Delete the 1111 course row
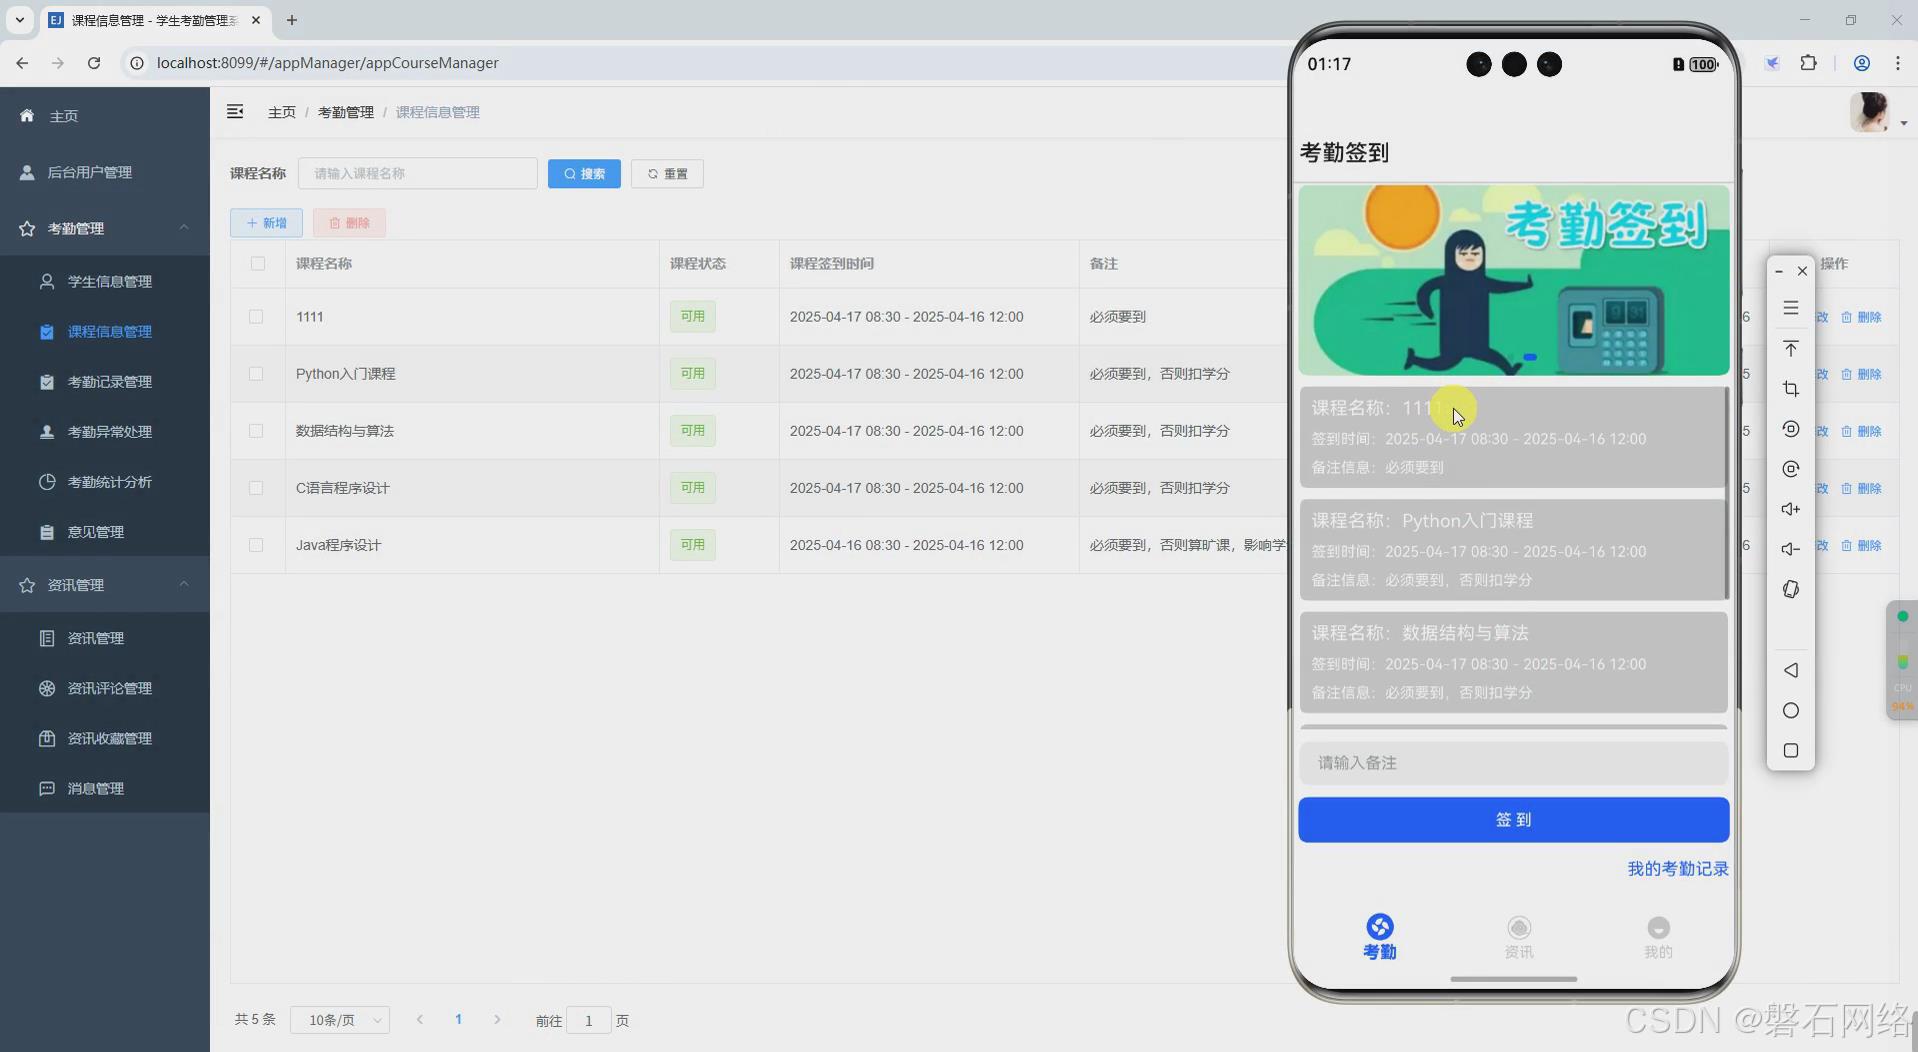Viewport: 1918px width, 1052px height. (x=1862, y=317)
